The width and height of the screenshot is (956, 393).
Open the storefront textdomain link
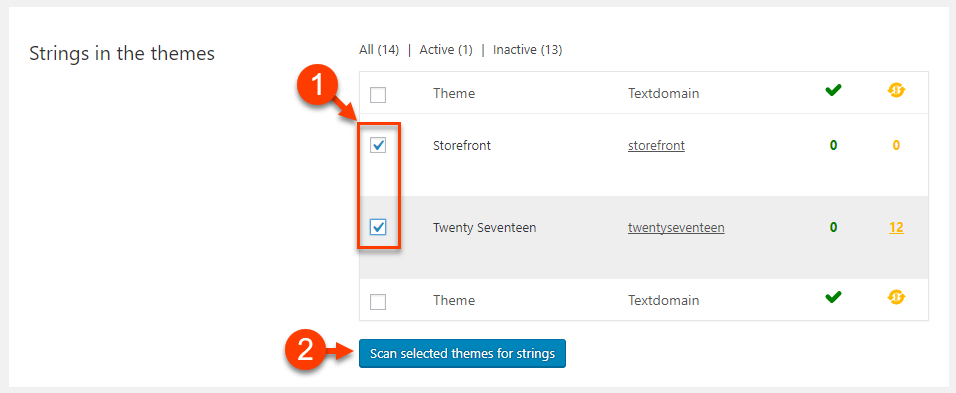(x=656, y=146)
